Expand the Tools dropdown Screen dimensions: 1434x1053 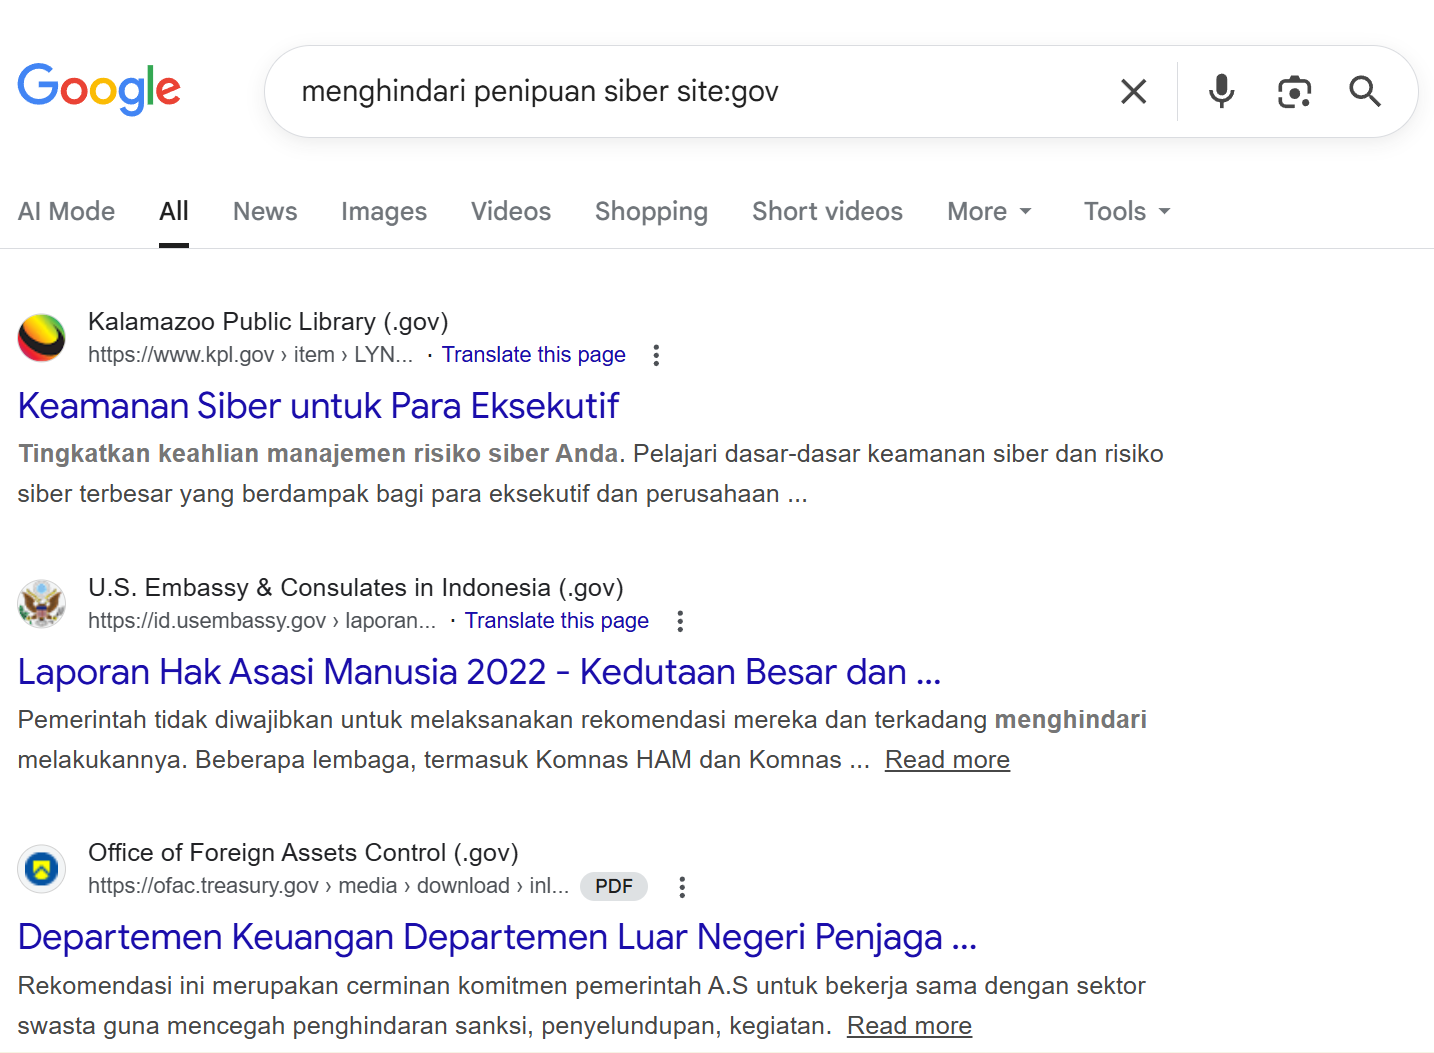click(x=1126, y=212)
